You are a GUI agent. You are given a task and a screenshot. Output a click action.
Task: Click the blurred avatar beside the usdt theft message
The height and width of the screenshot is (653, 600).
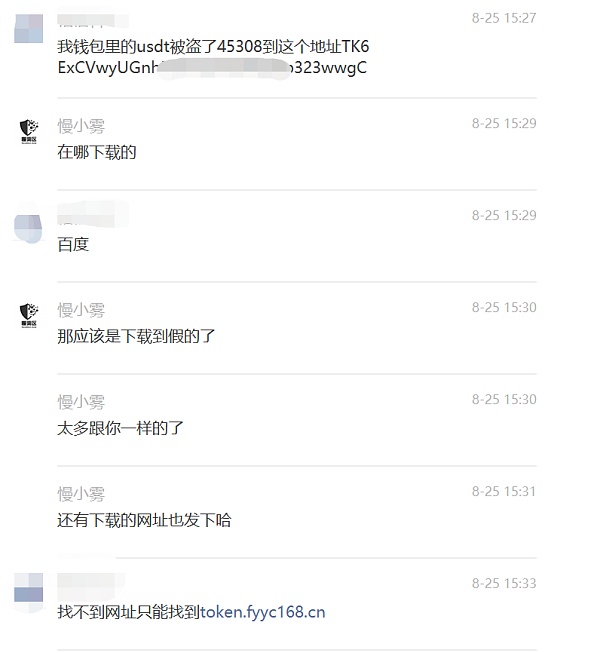(28, 28)
